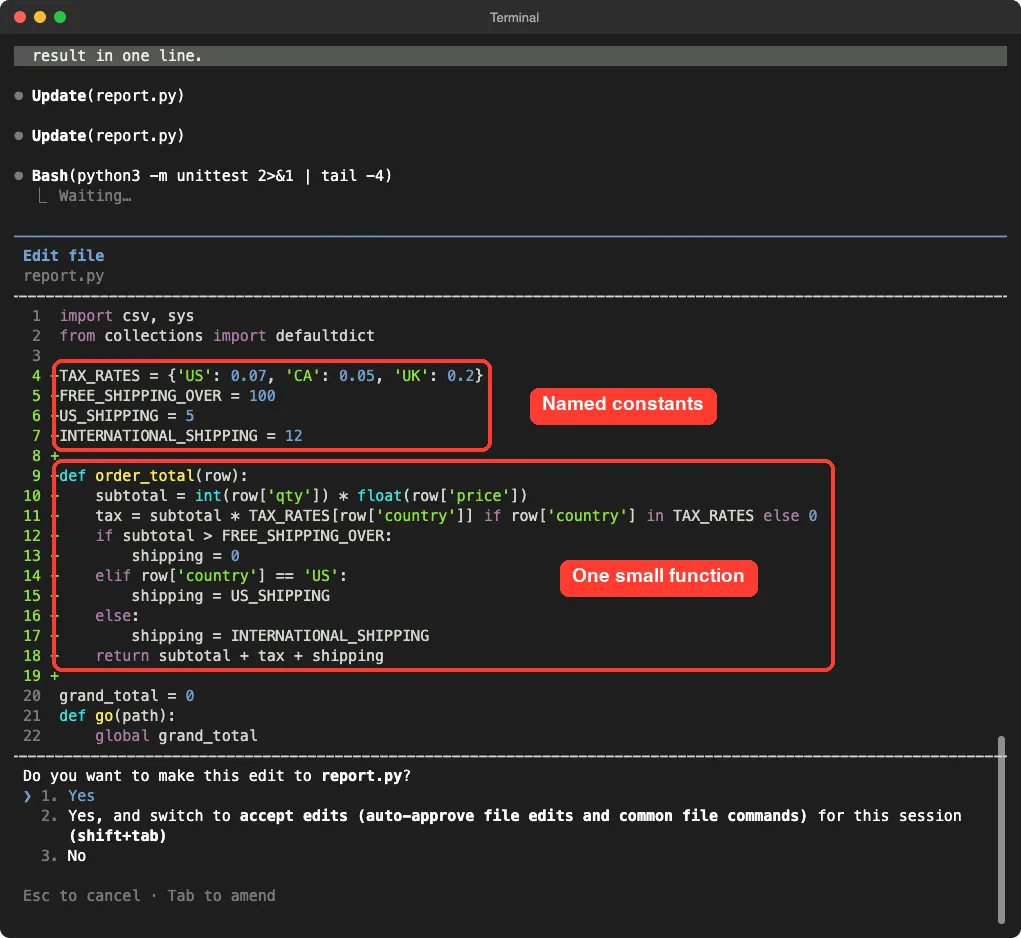Click the 'Edit file' heading
This screenshot has width=1021, height=938.
(x=63, y=255)
